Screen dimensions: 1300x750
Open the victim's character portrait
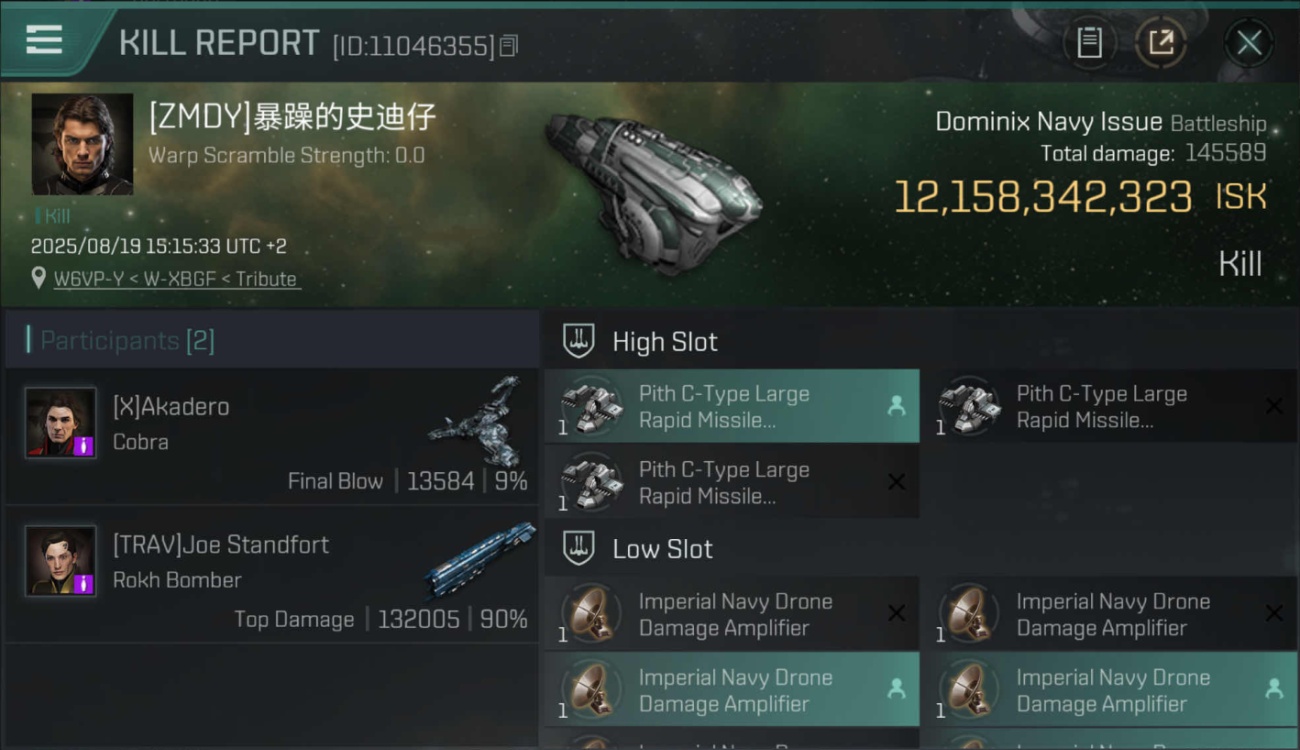(x=82, y=144)
